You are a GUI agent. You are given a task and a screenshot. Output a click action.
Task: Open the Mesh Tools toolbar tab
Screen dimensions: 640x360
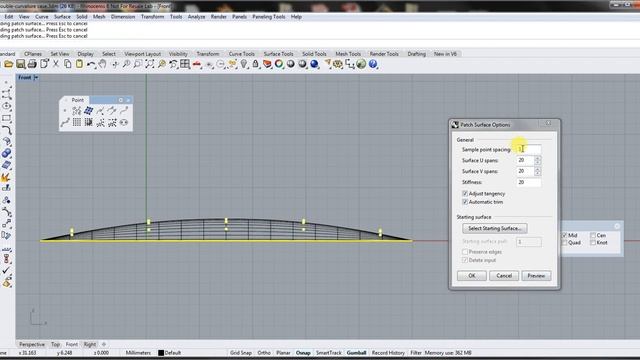(348, 54)
